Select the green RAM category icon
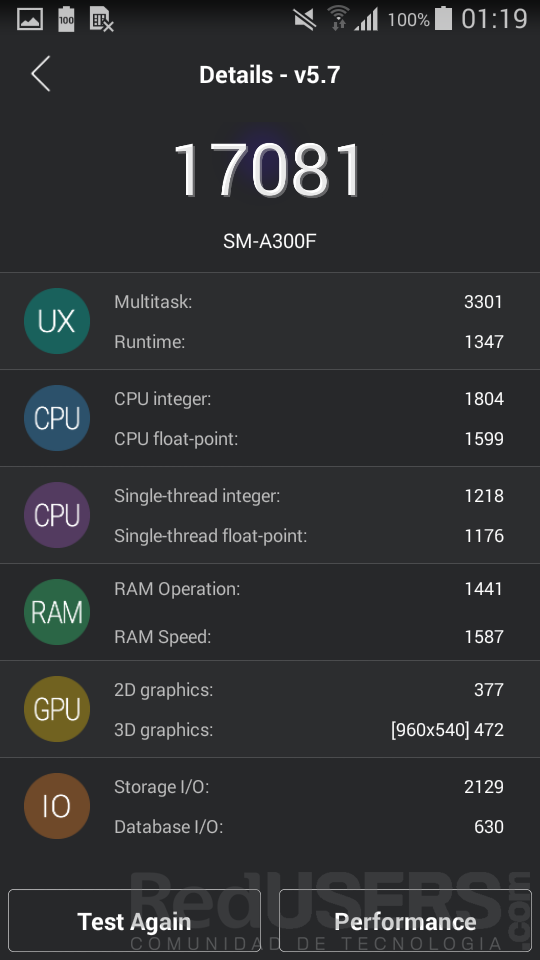 pos(57,612)
